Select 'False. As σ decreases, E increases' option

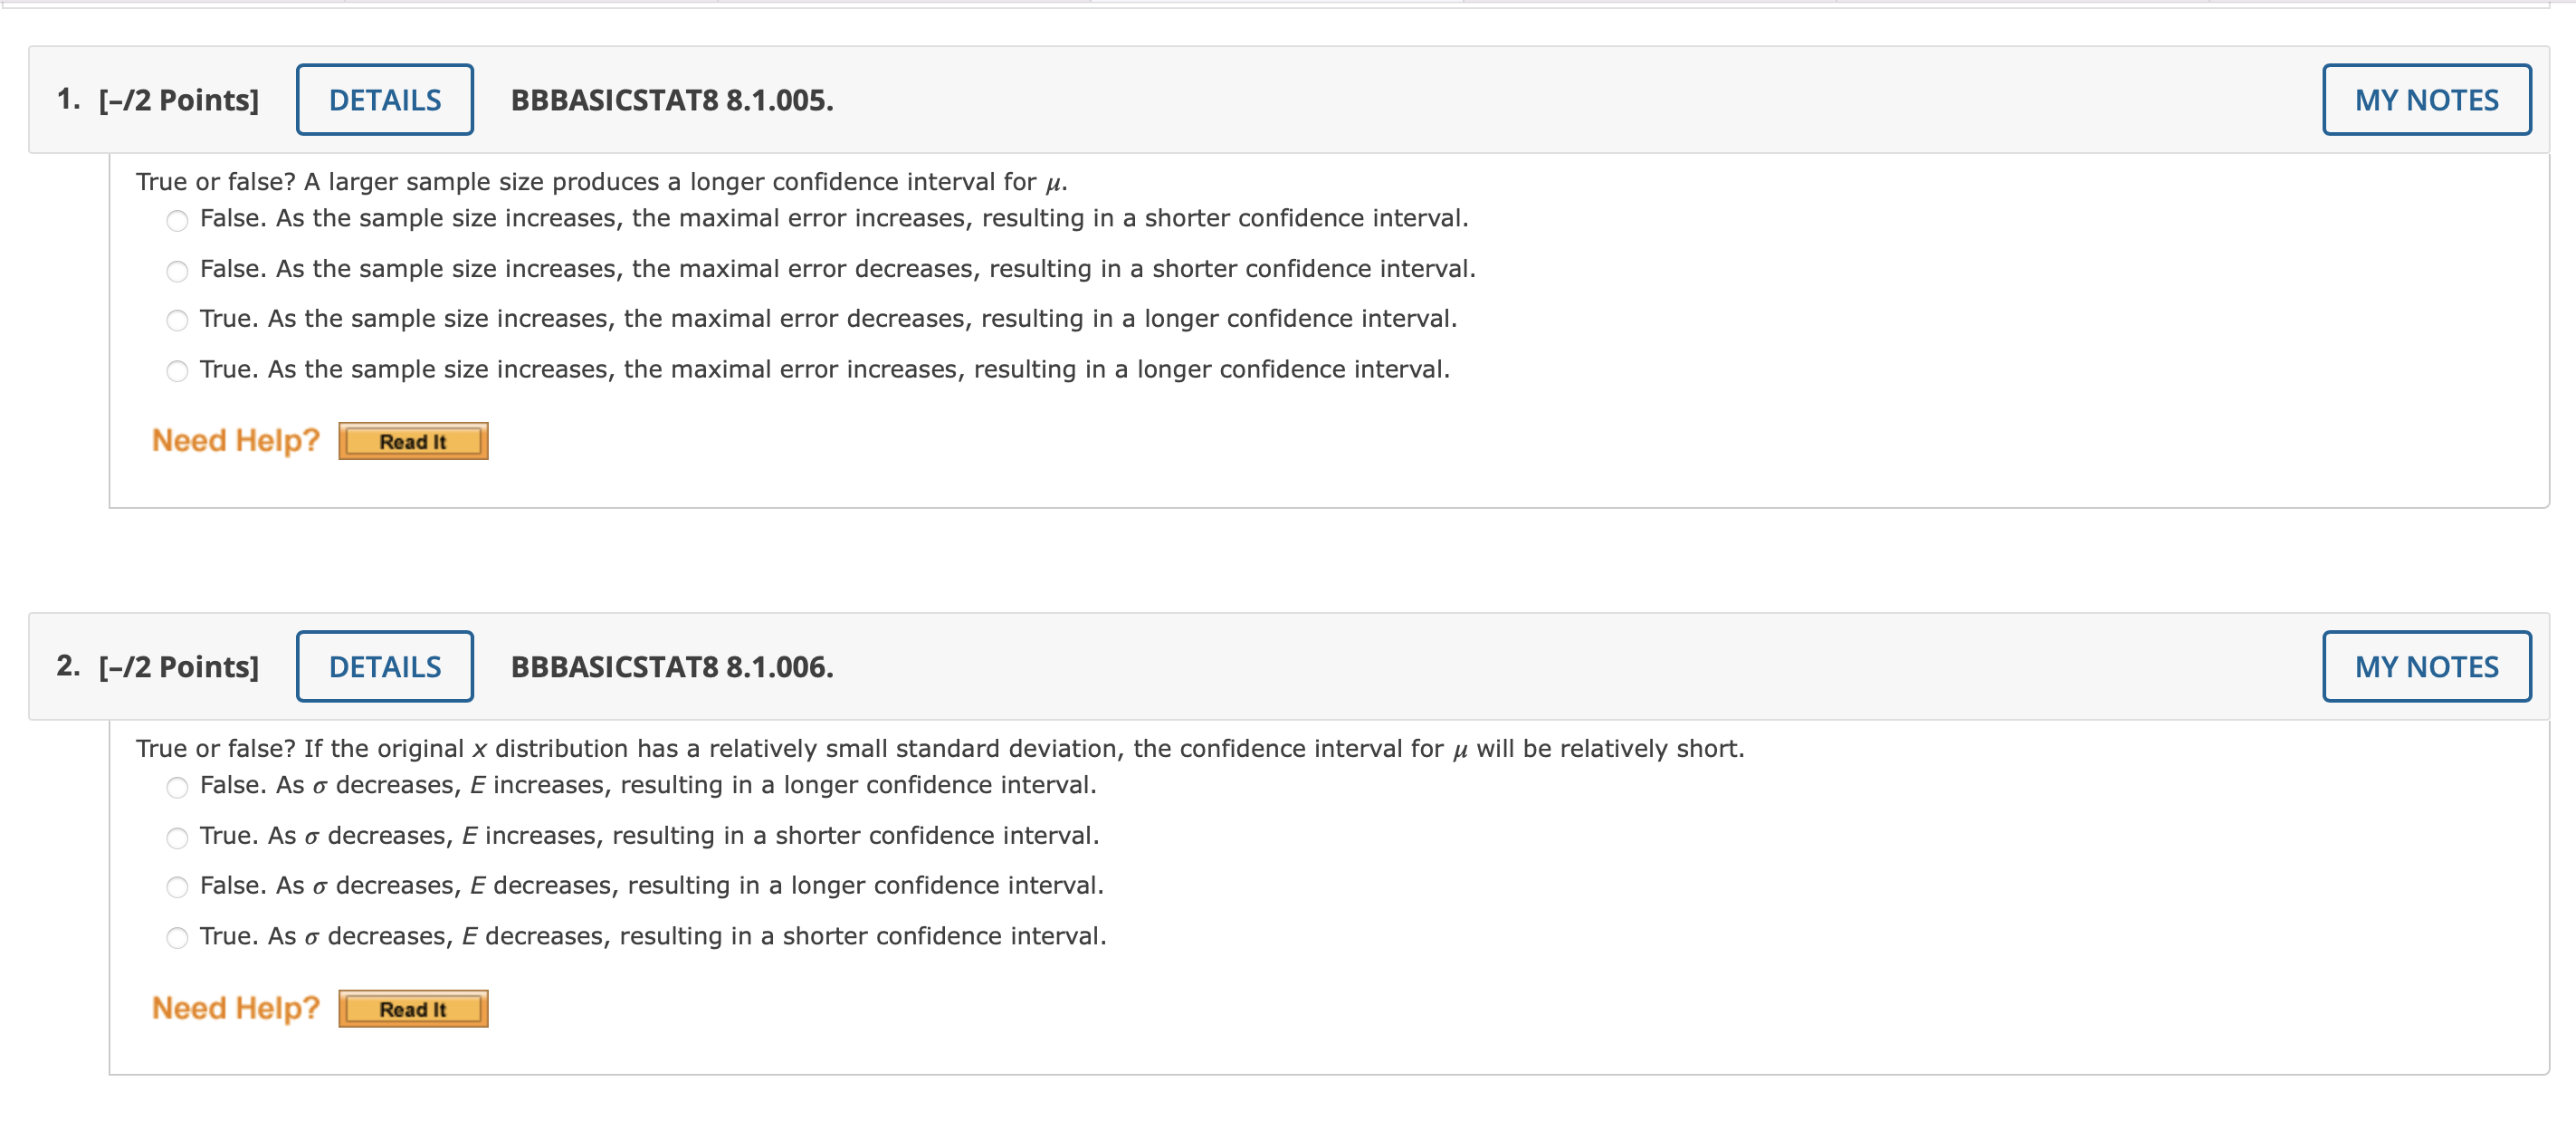pos(178,788)
